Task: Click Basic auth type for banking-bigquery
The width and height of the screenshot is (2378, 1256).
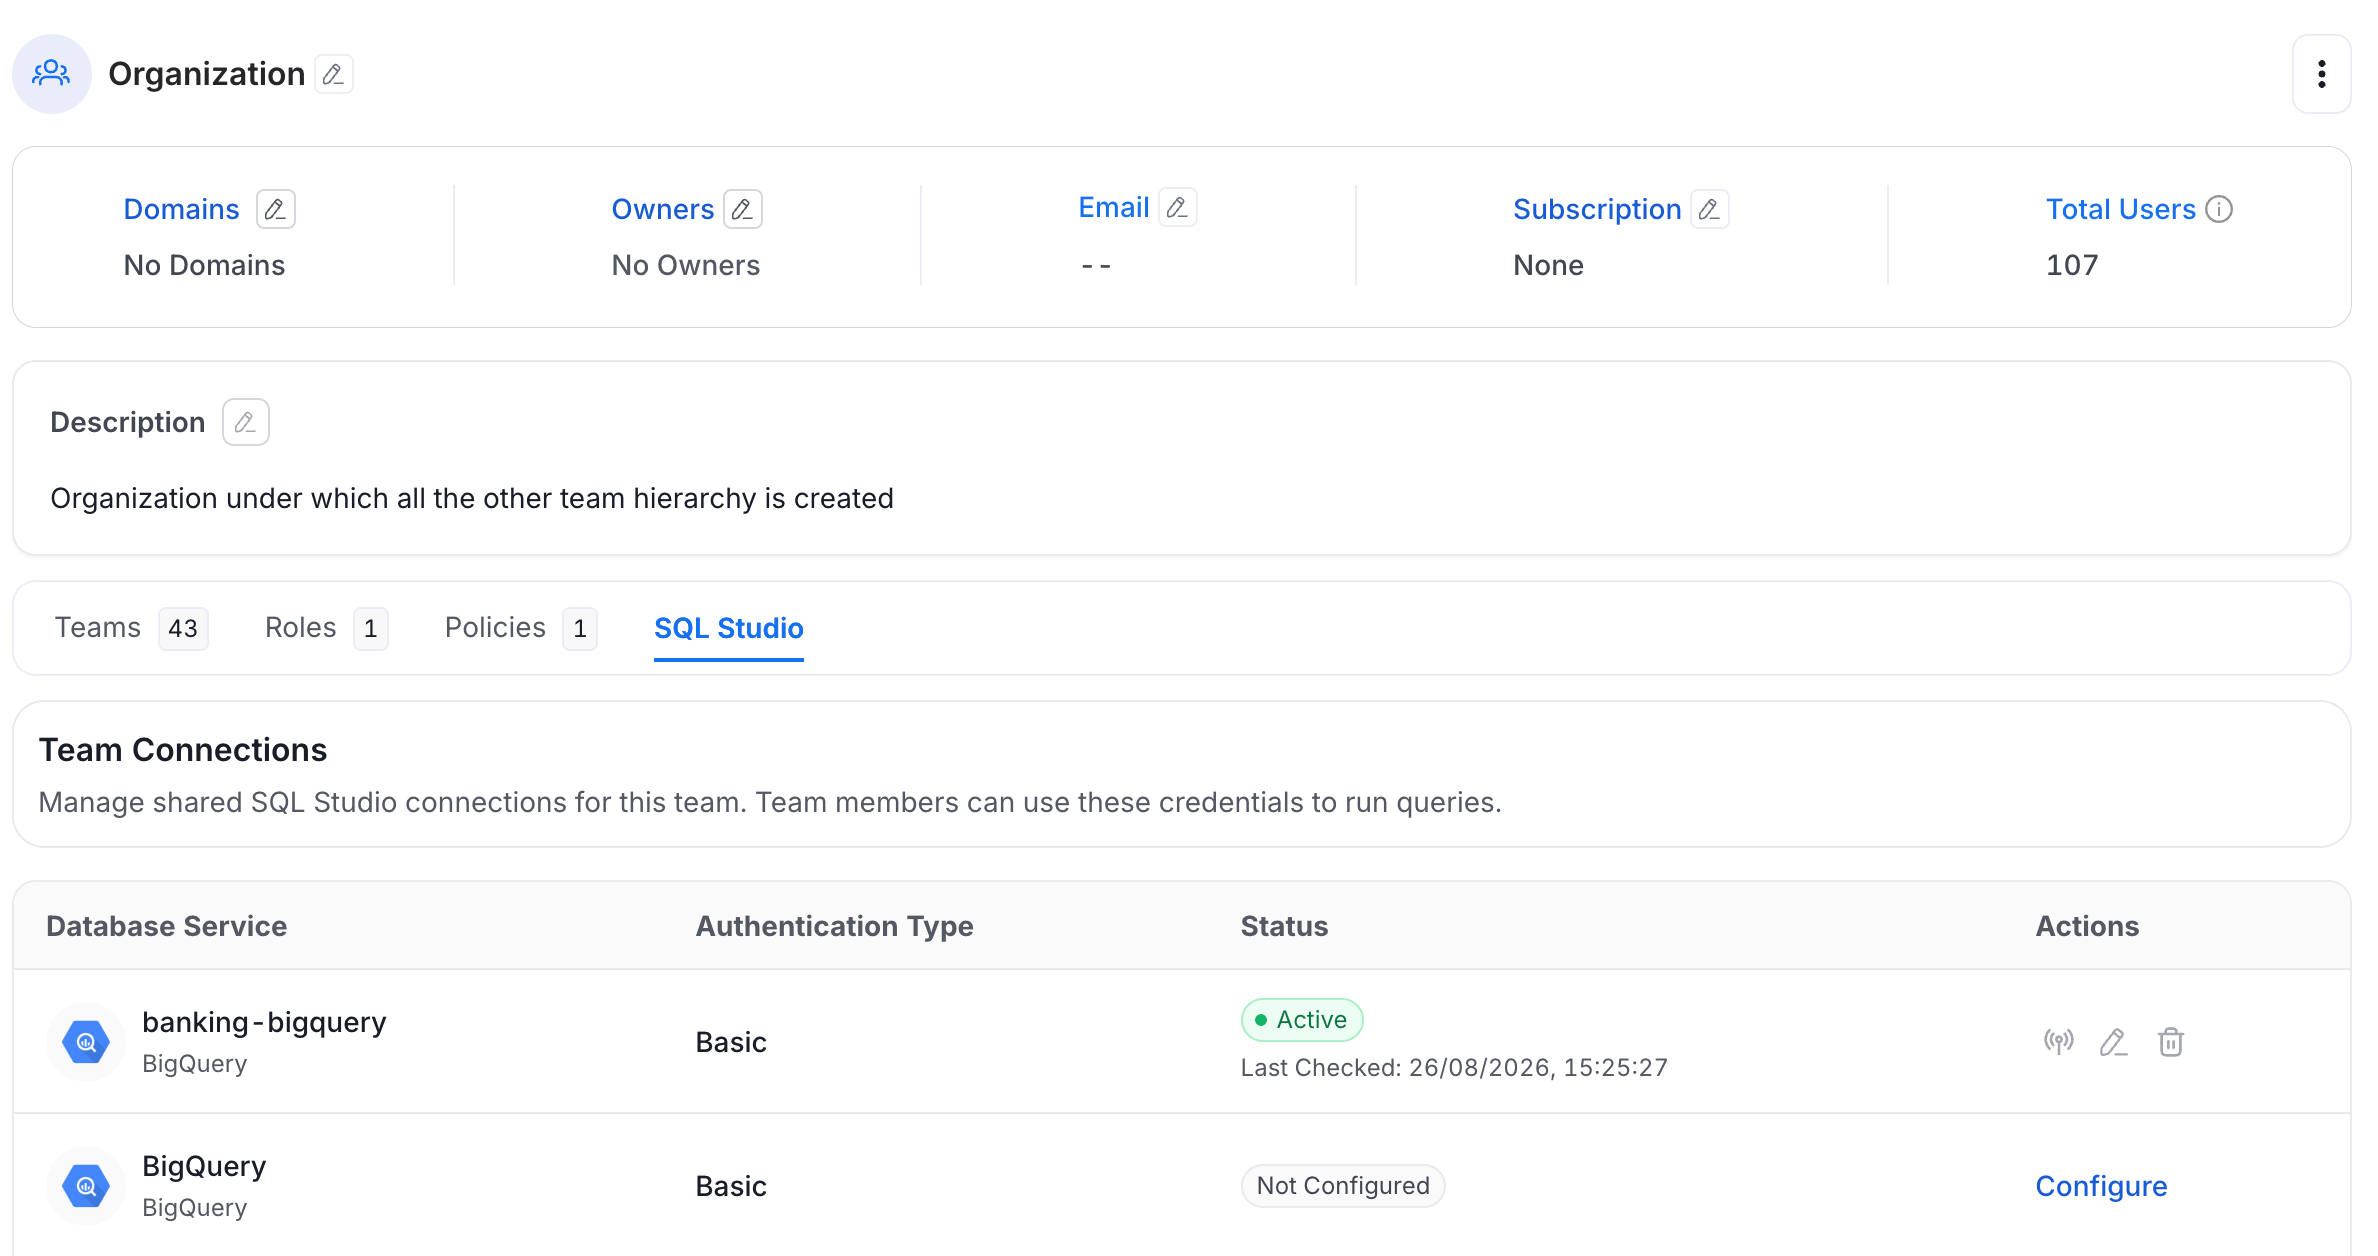Action: coord(731,1042)
